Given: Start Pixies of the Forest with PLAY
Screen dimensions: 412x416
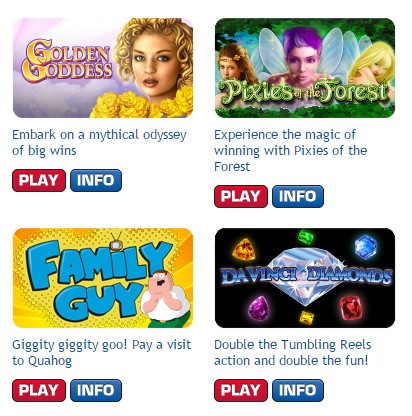Looking at the screenshot, I should point(241,196).
